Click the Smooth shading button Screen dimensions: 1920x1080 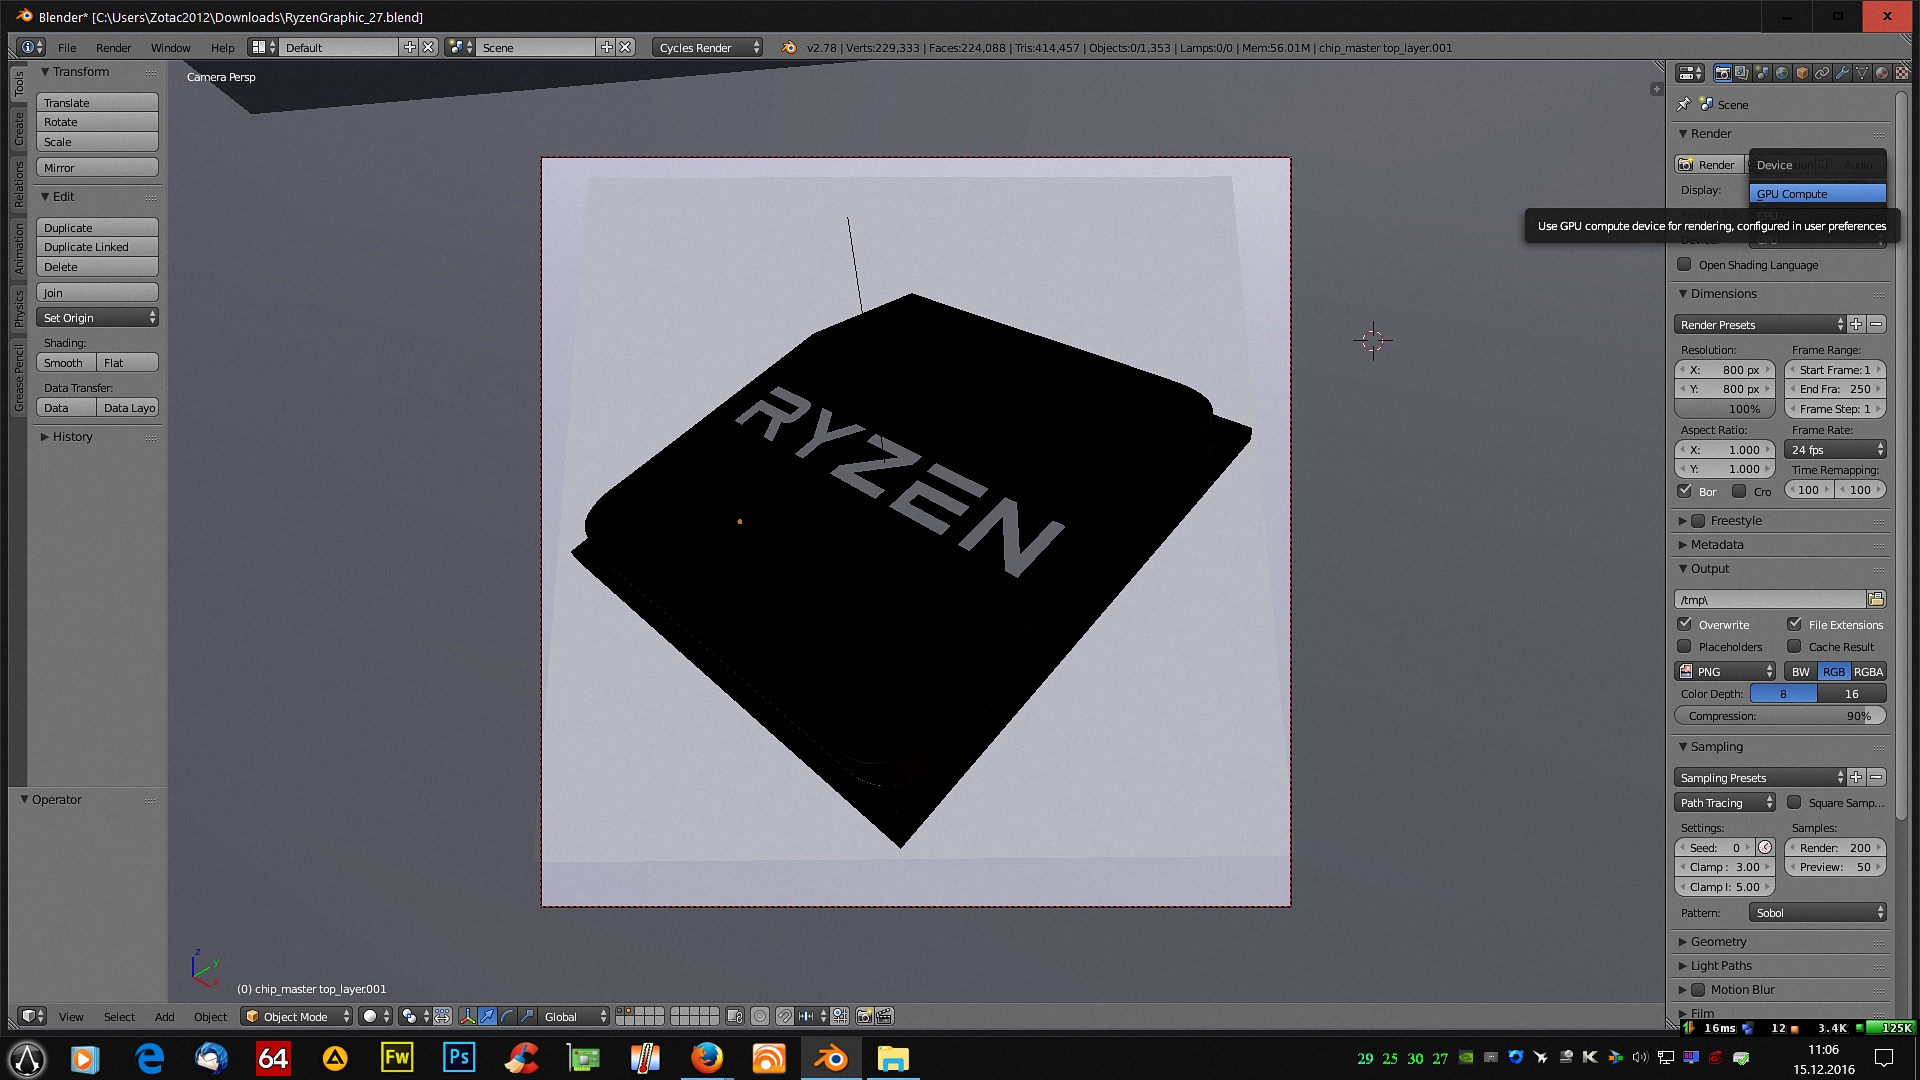point(65,363)
